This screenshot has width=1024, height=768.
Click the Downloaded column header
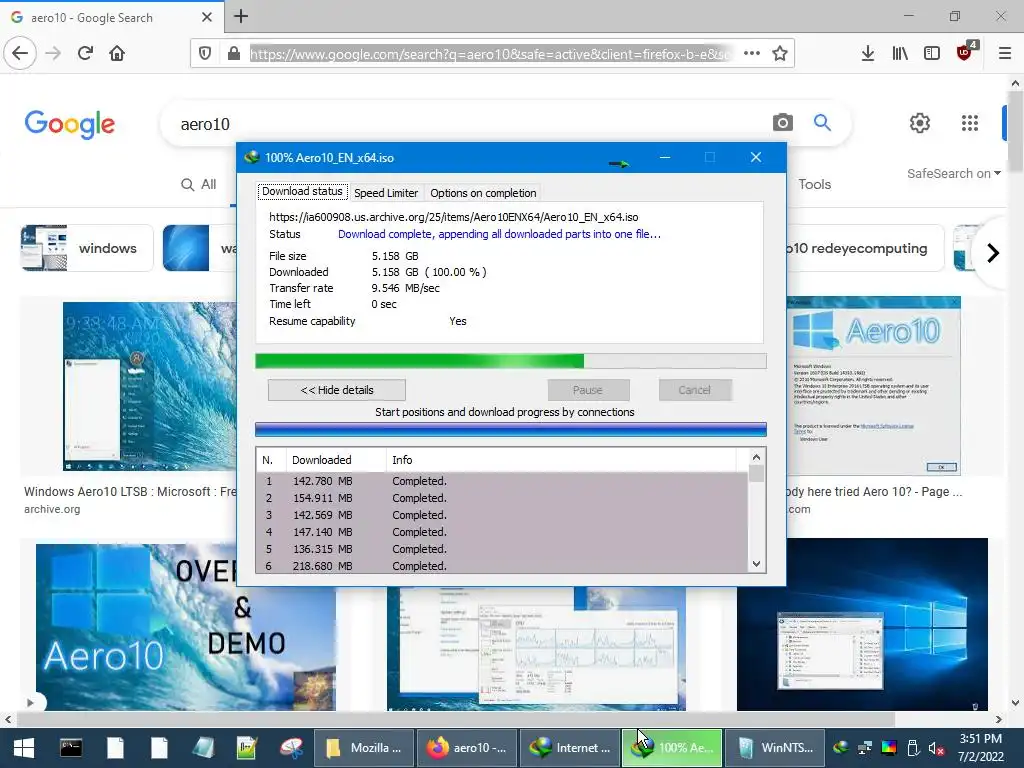tap(336, 460)
